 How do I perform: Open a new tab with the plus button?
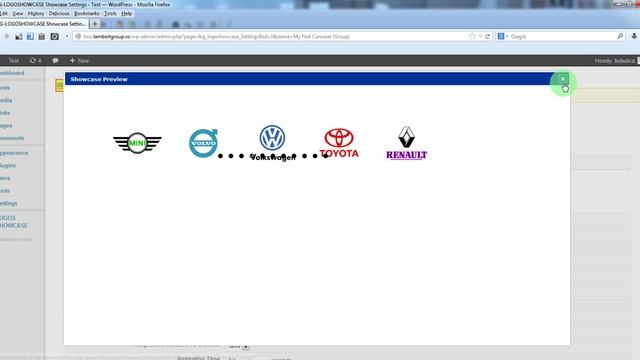tap(95, 24)
